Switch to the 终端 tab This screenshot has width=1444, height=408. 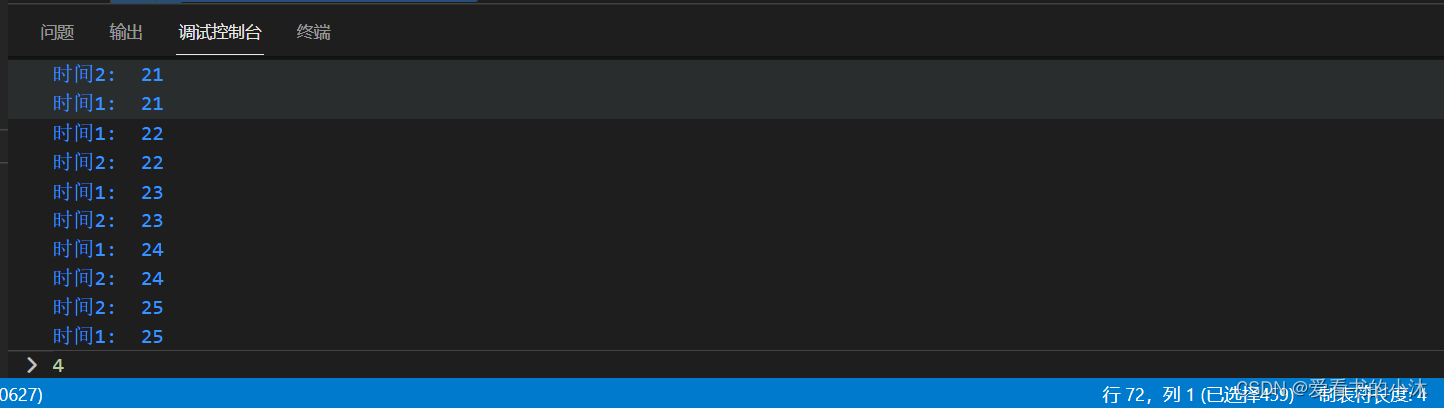pyautogui.click(x=314, y=33)
